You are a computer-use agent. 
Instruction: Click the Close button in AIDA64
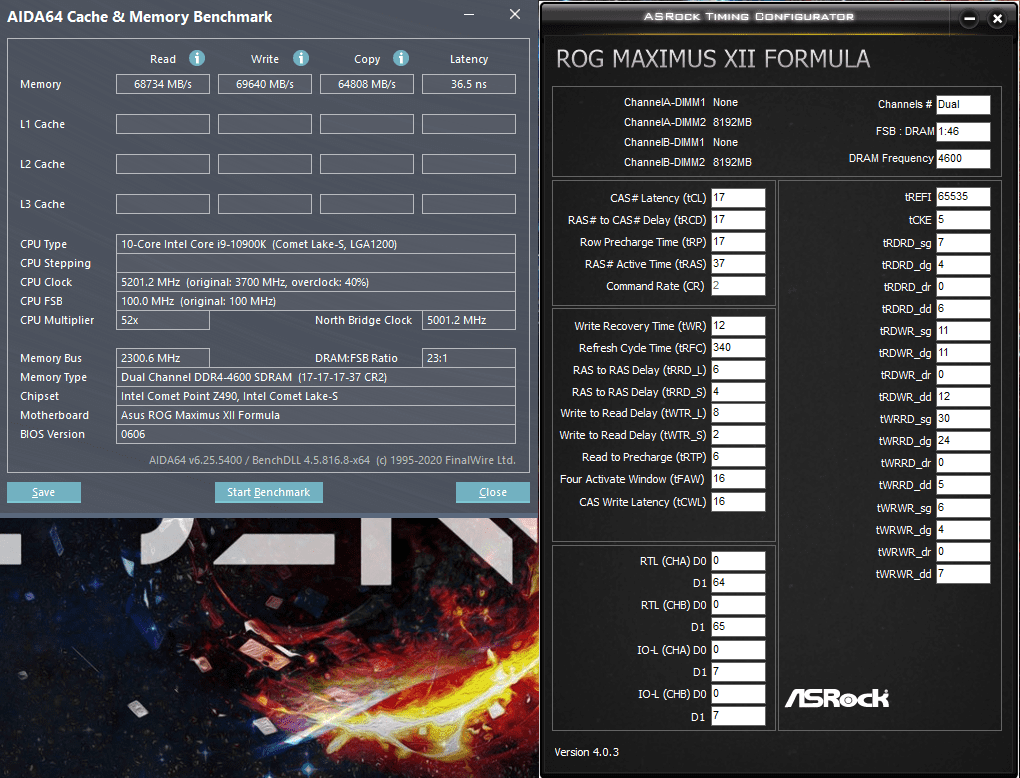pos(492,492)
